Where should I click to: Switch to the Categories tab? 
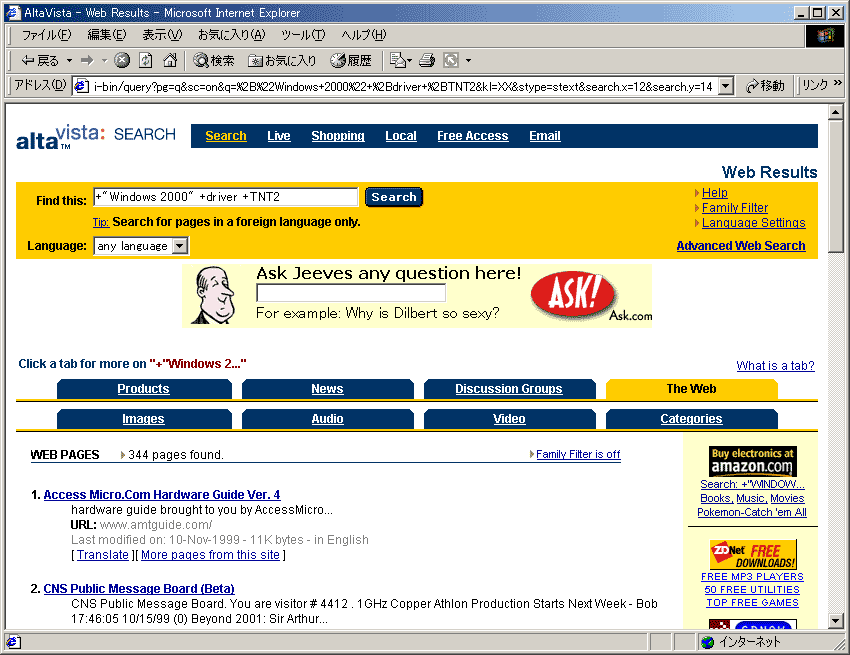coord(692,419)
